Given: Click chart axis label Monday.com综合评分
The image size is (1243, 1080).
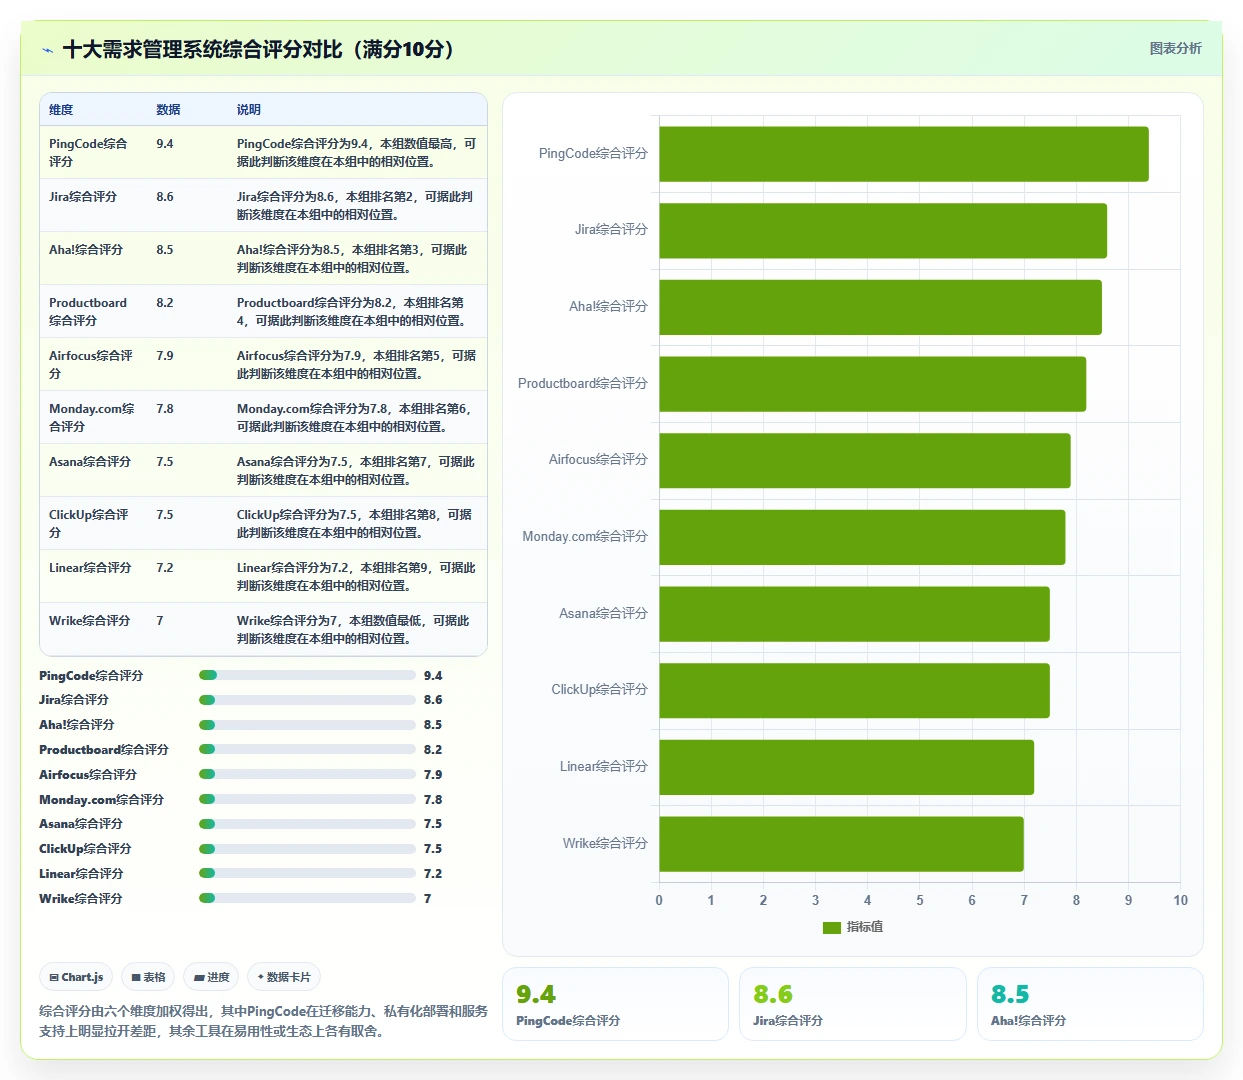Looking at the screenshot, I should point(585,537).
